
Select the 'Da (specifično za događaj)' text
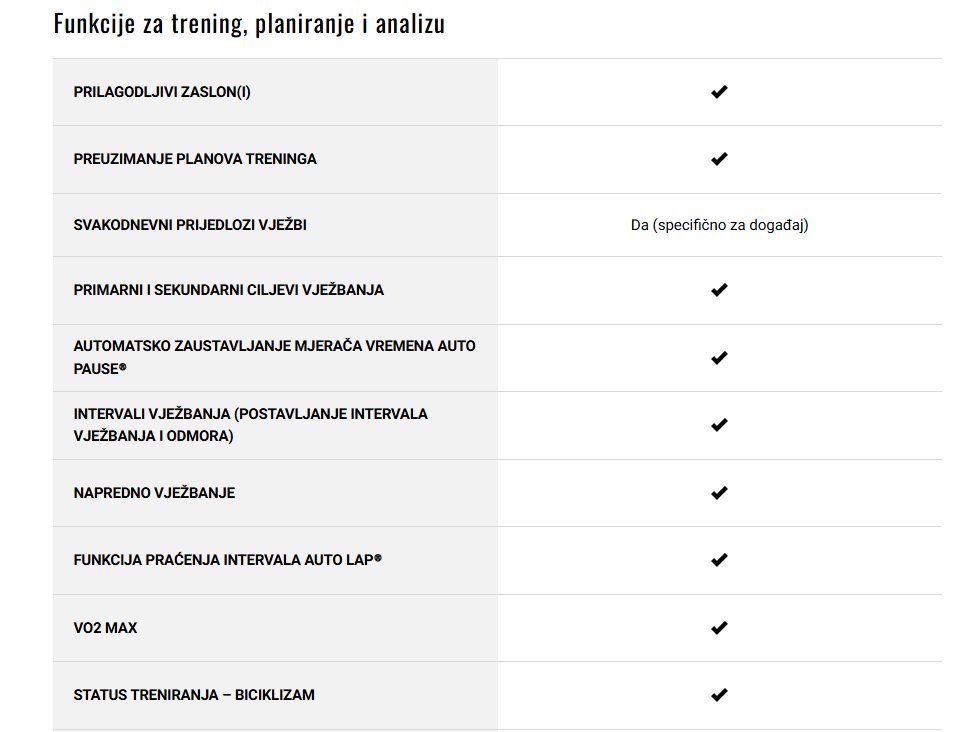click(720, 225)
